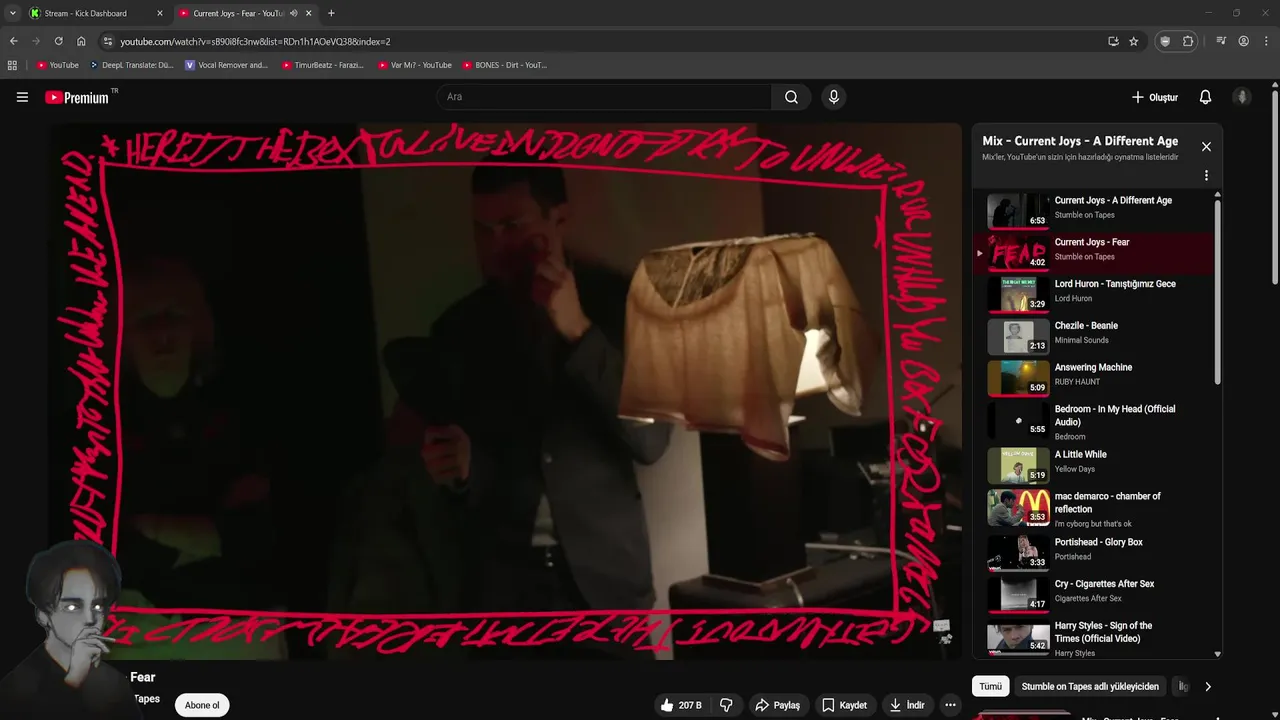Open the YouTube guide hamburger menu
The width and height of the screenshot is (1280, 720).
coord(22,97)
